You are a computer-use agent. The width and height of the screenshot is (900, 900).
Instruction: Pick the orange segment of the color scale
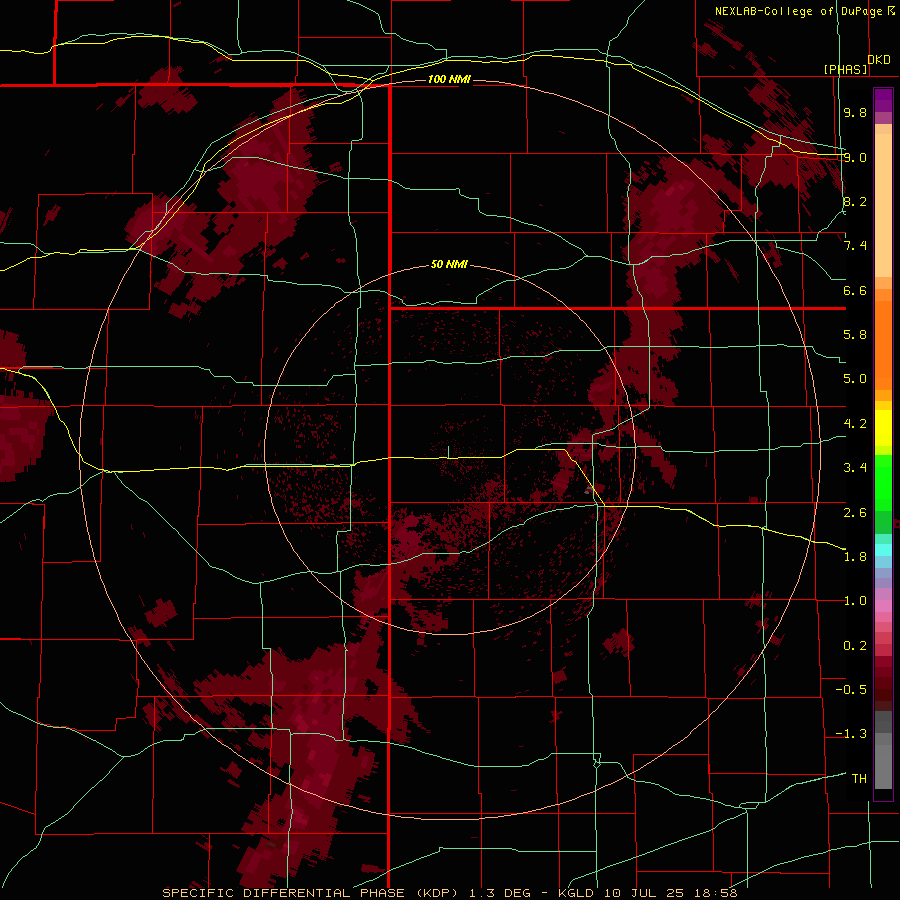click(883, 346)
